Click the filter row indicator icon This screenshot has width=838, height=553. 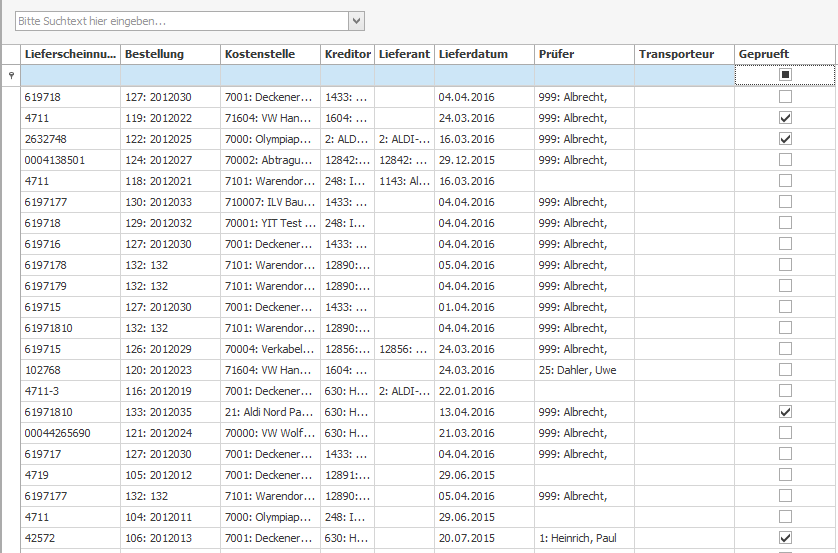[10, 75]
